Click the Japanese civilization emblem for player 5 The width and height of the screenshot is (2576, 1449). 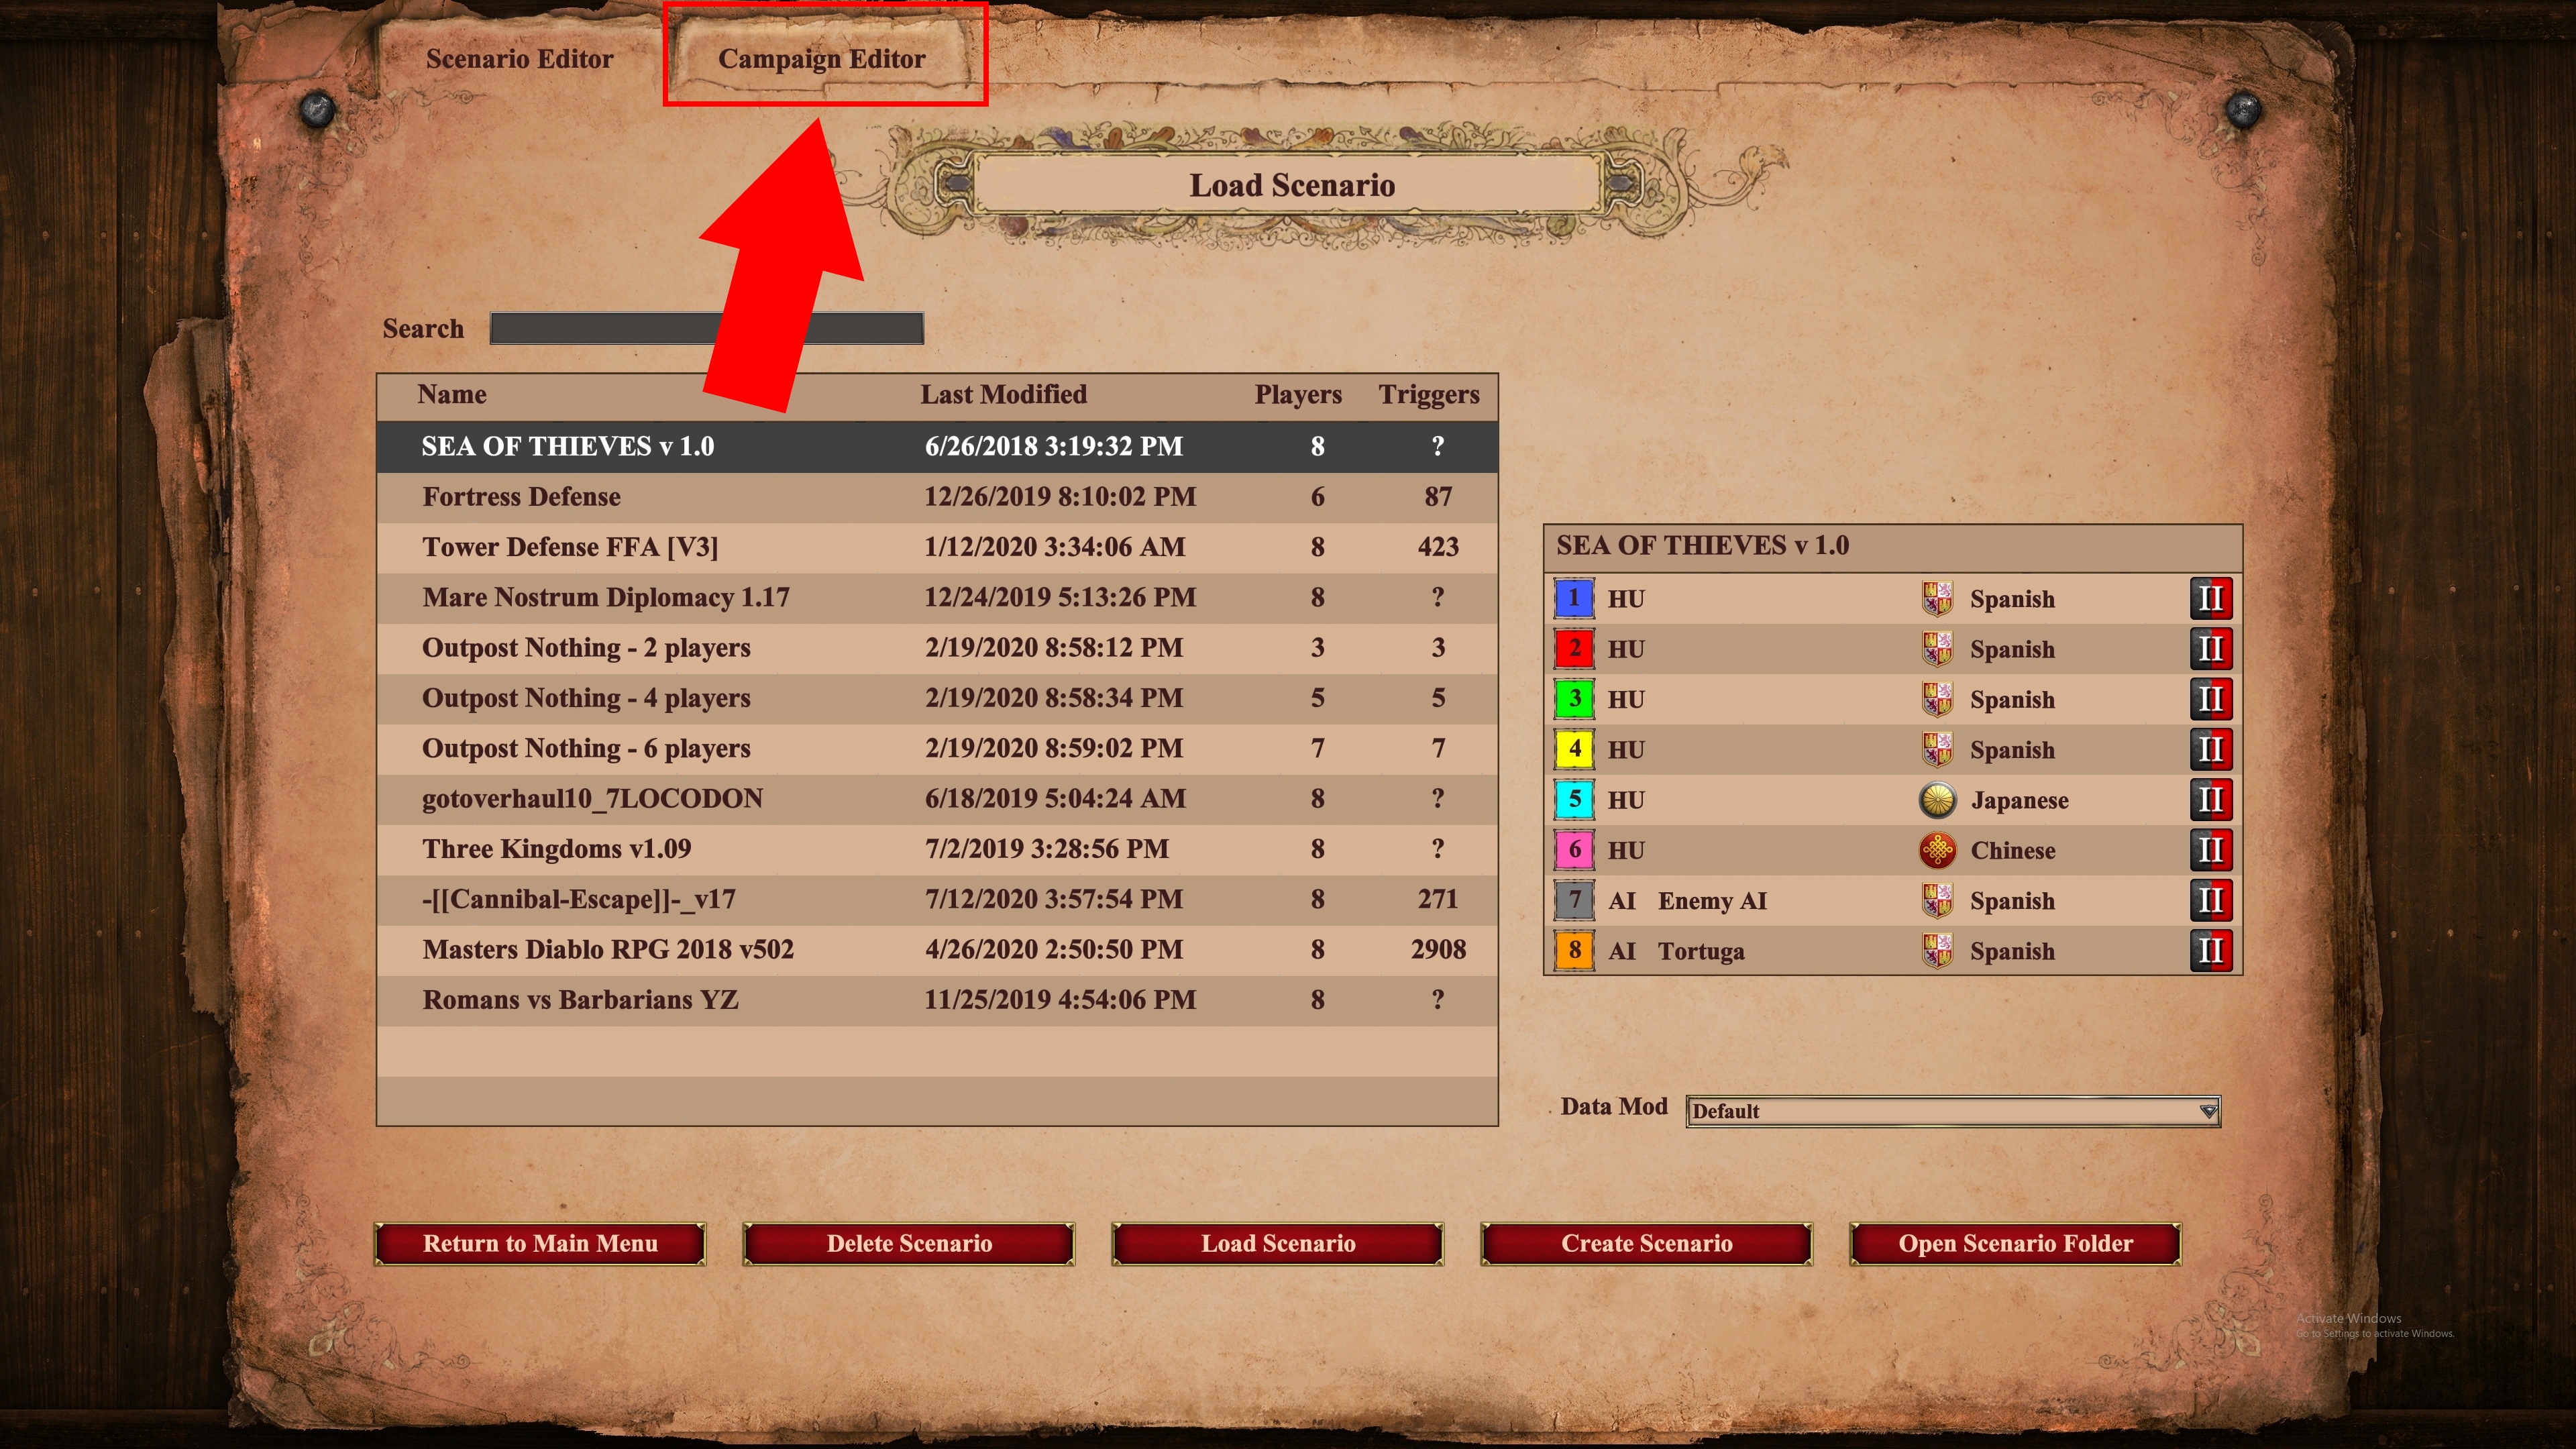[x=1937, y=800]
